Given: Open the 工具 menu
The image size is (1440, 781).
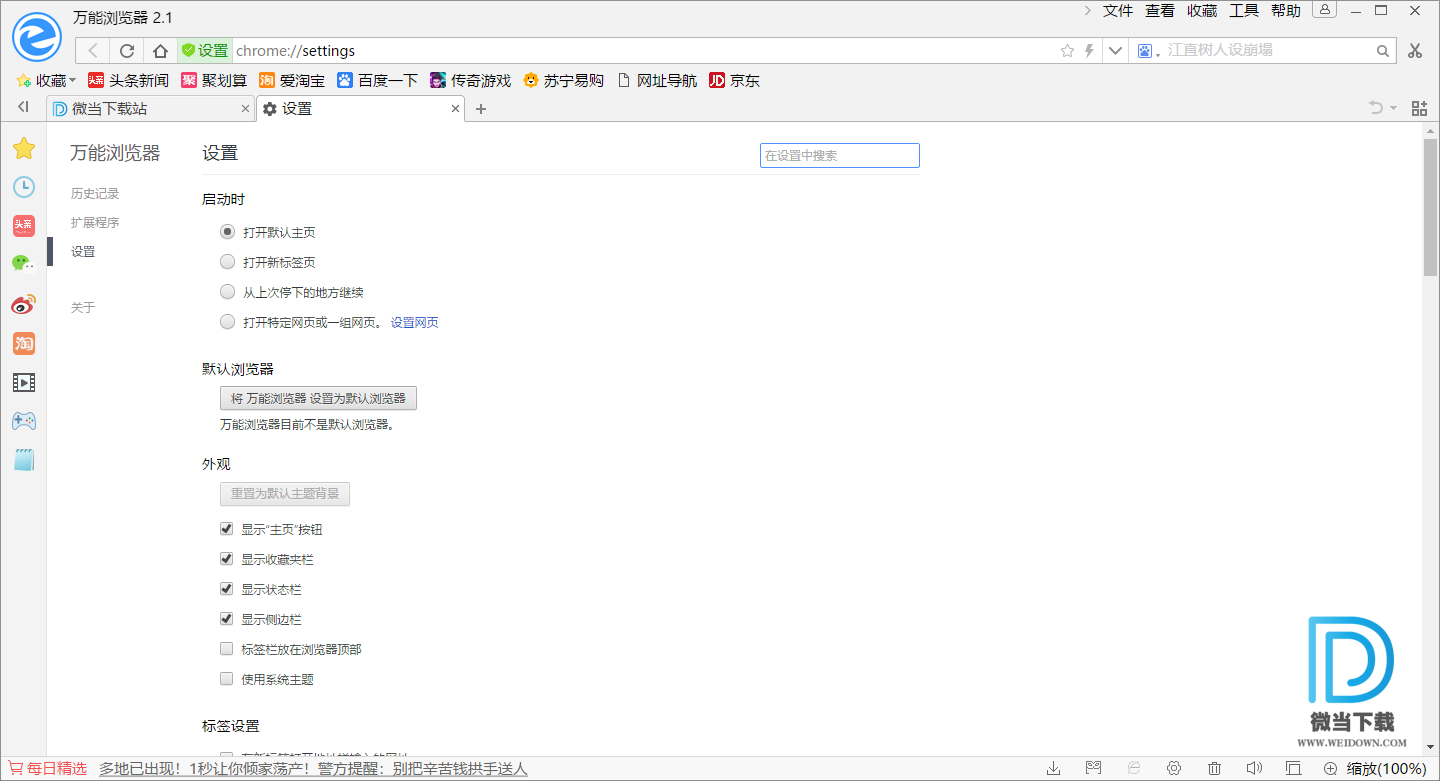Looking at the screenshot, I should click(1244, 10).
